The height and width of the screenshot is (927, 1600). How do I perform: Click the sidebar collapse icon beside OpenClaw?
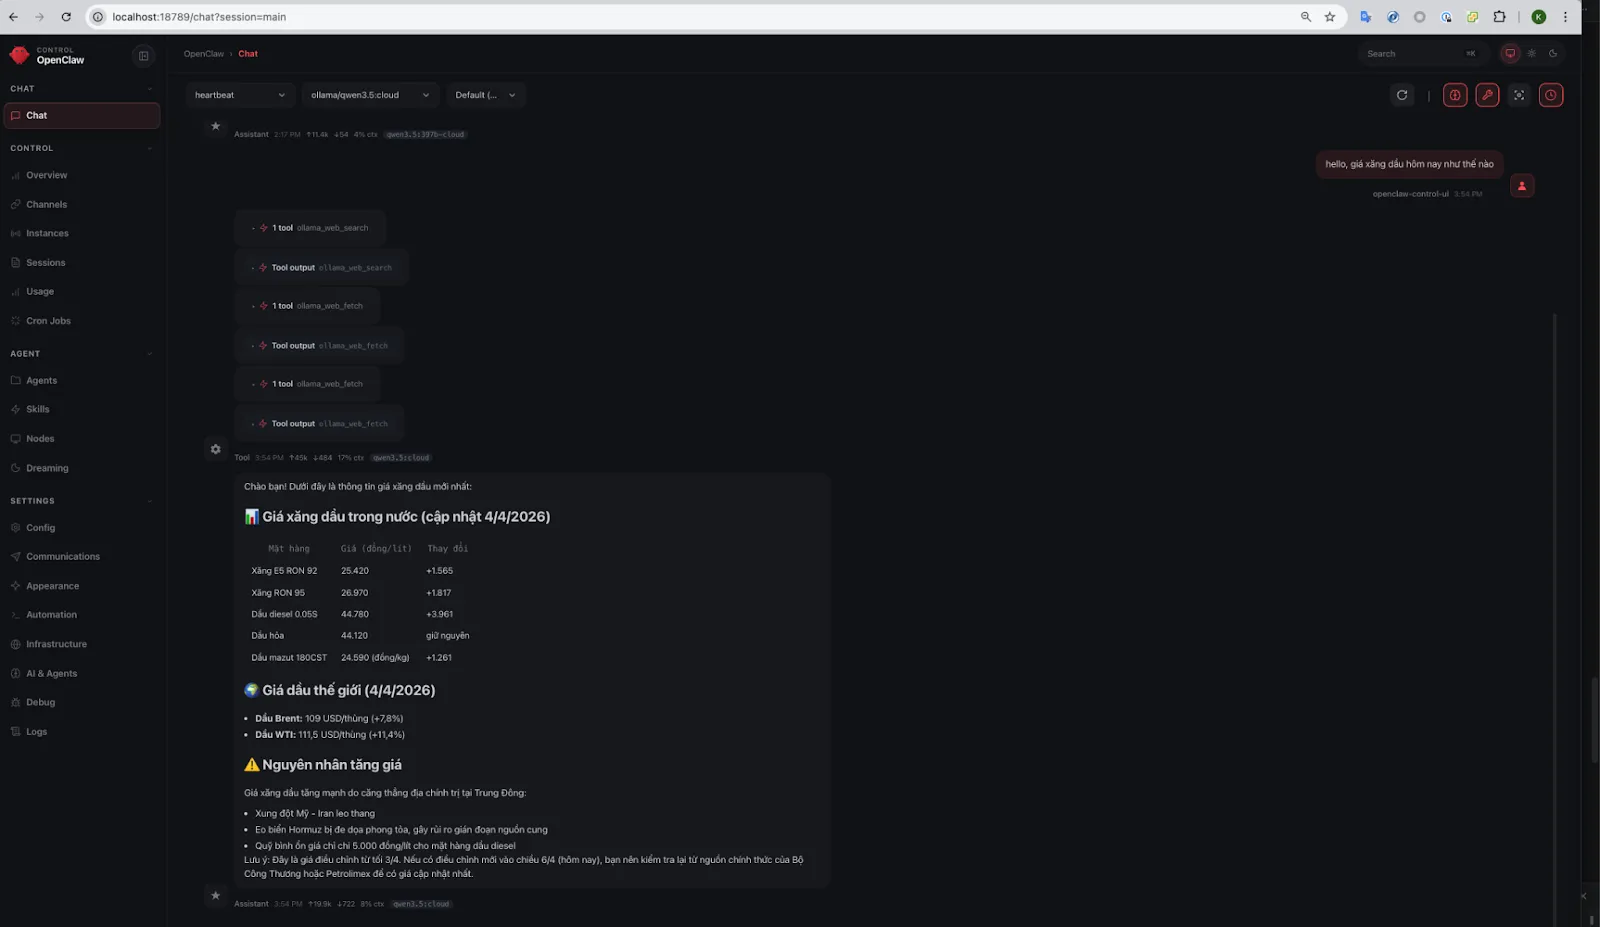tap(143, 56)
